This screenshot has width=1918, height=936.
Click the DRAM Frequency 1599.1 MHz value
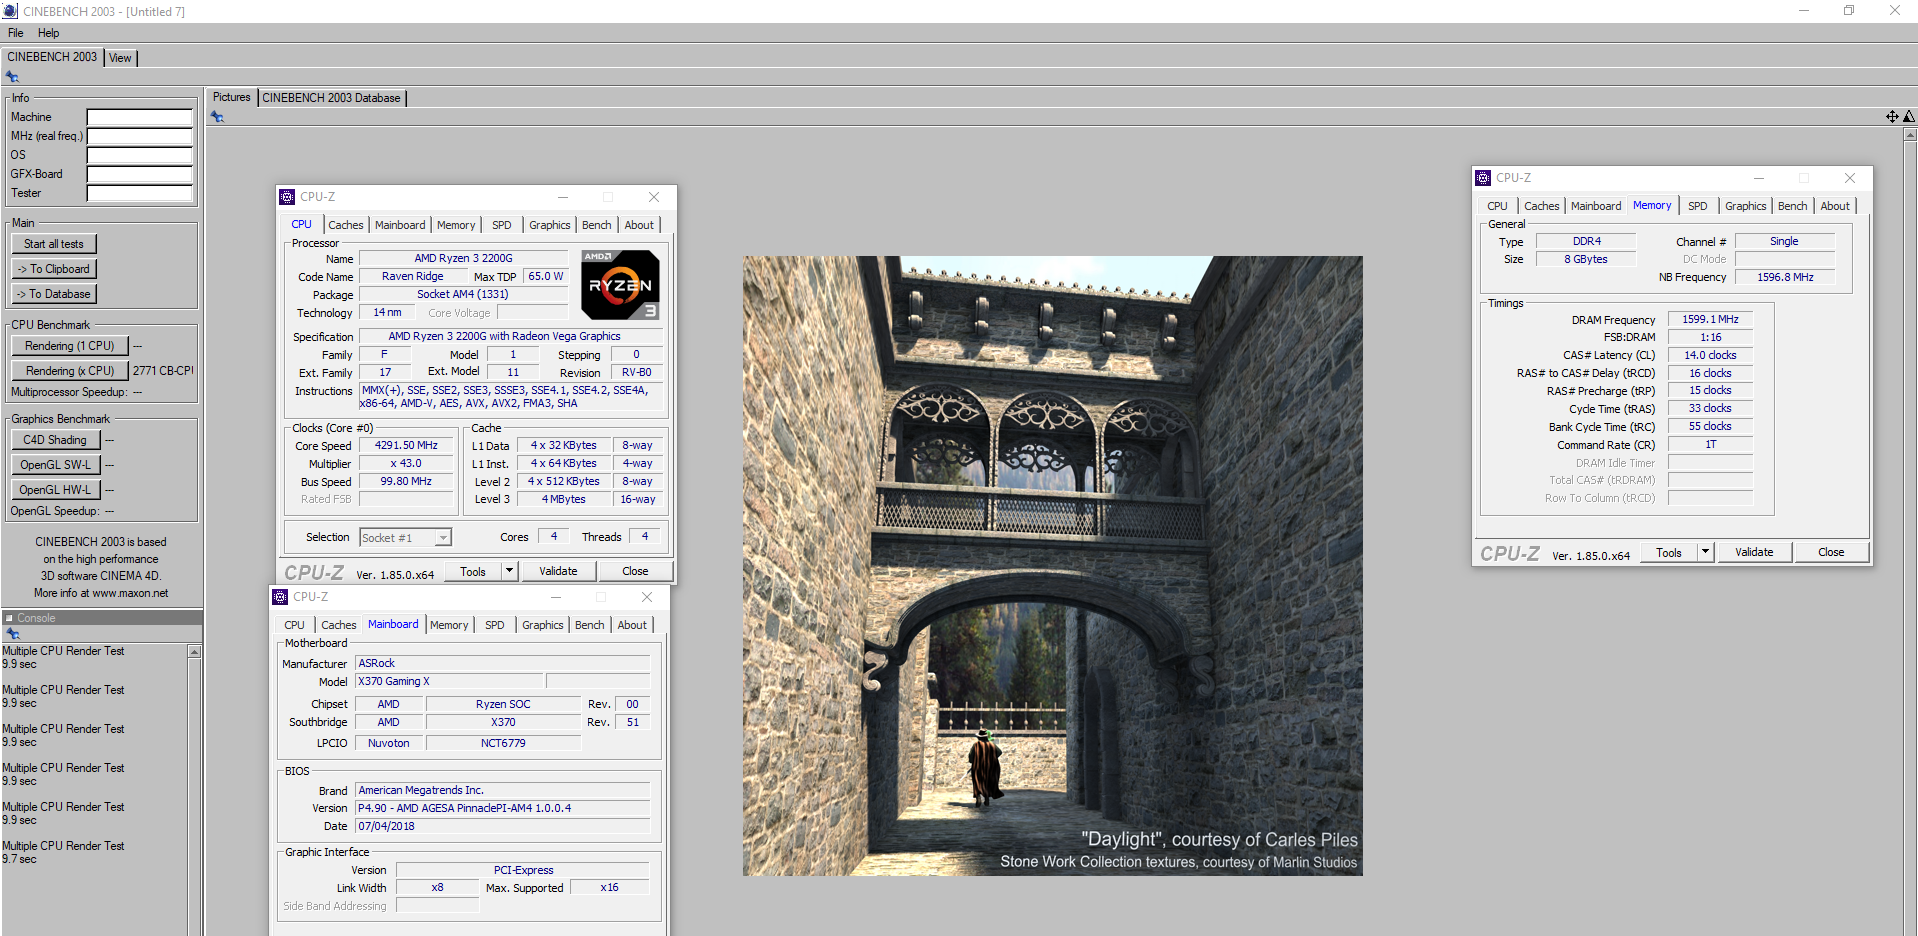pyautogui.click(x=1710, y=320)
